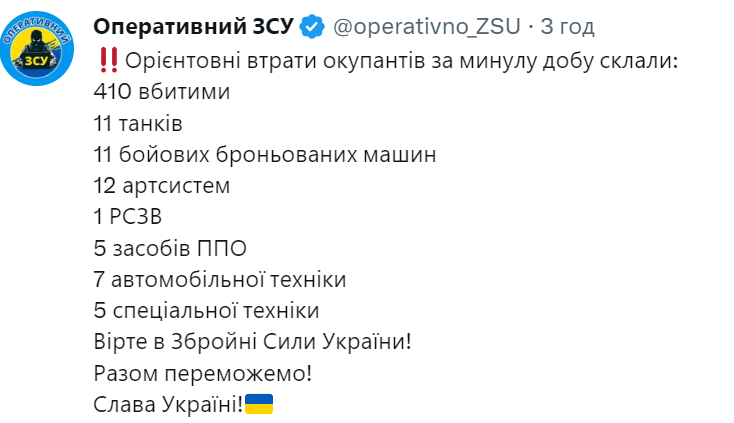Open the Оперативний ЗСУ display name
Viewport: 734px width, 423px height.
(194, 27)
